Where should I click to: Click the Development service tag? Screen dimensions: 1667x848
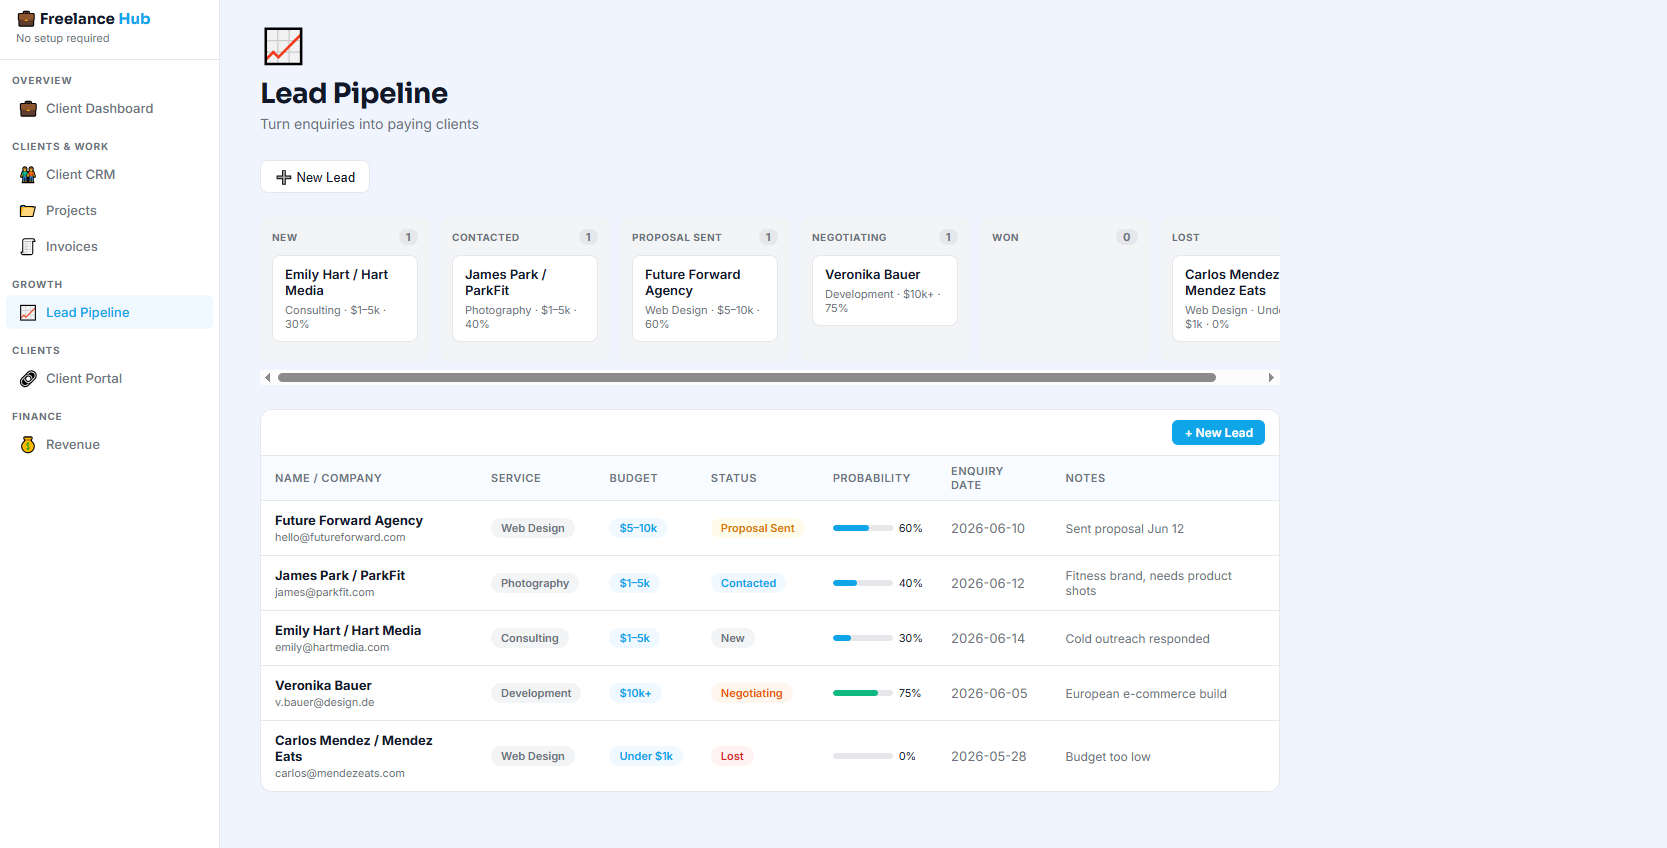point(536,693)
